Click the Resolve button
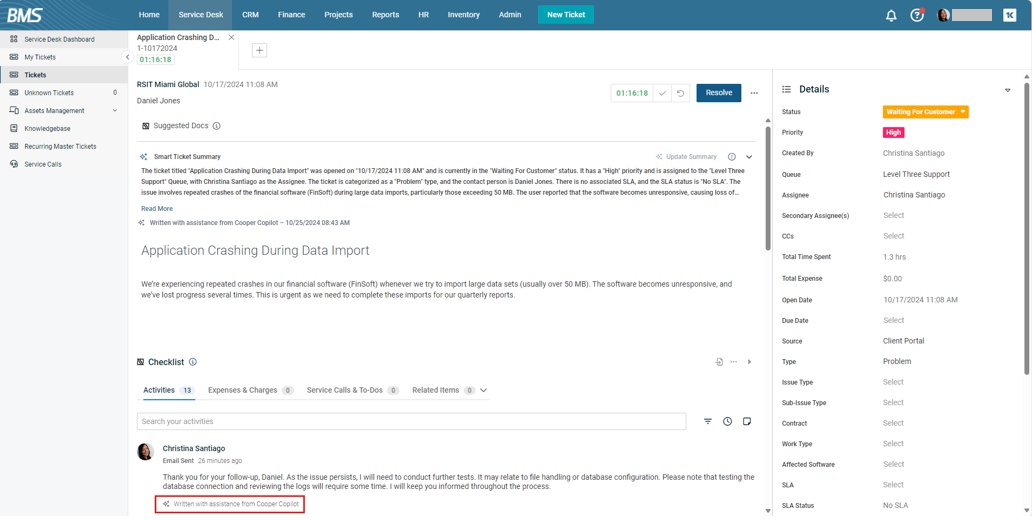Image resolution: width=1032 pixels, height=520 pixels. click(718, 93)
